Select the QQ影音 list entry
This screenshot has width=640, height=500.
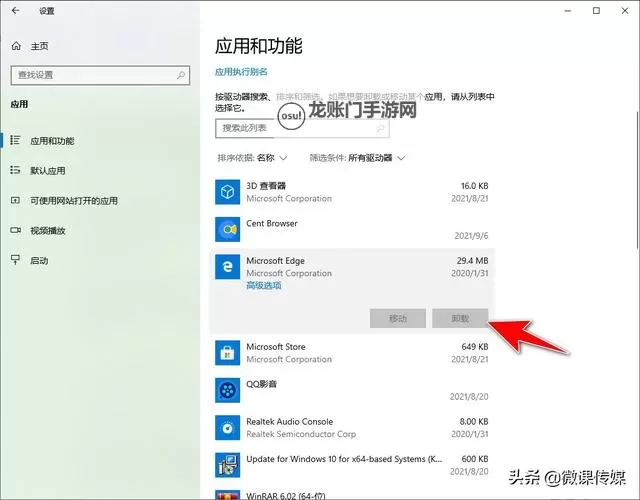click(x=352, y=390)
